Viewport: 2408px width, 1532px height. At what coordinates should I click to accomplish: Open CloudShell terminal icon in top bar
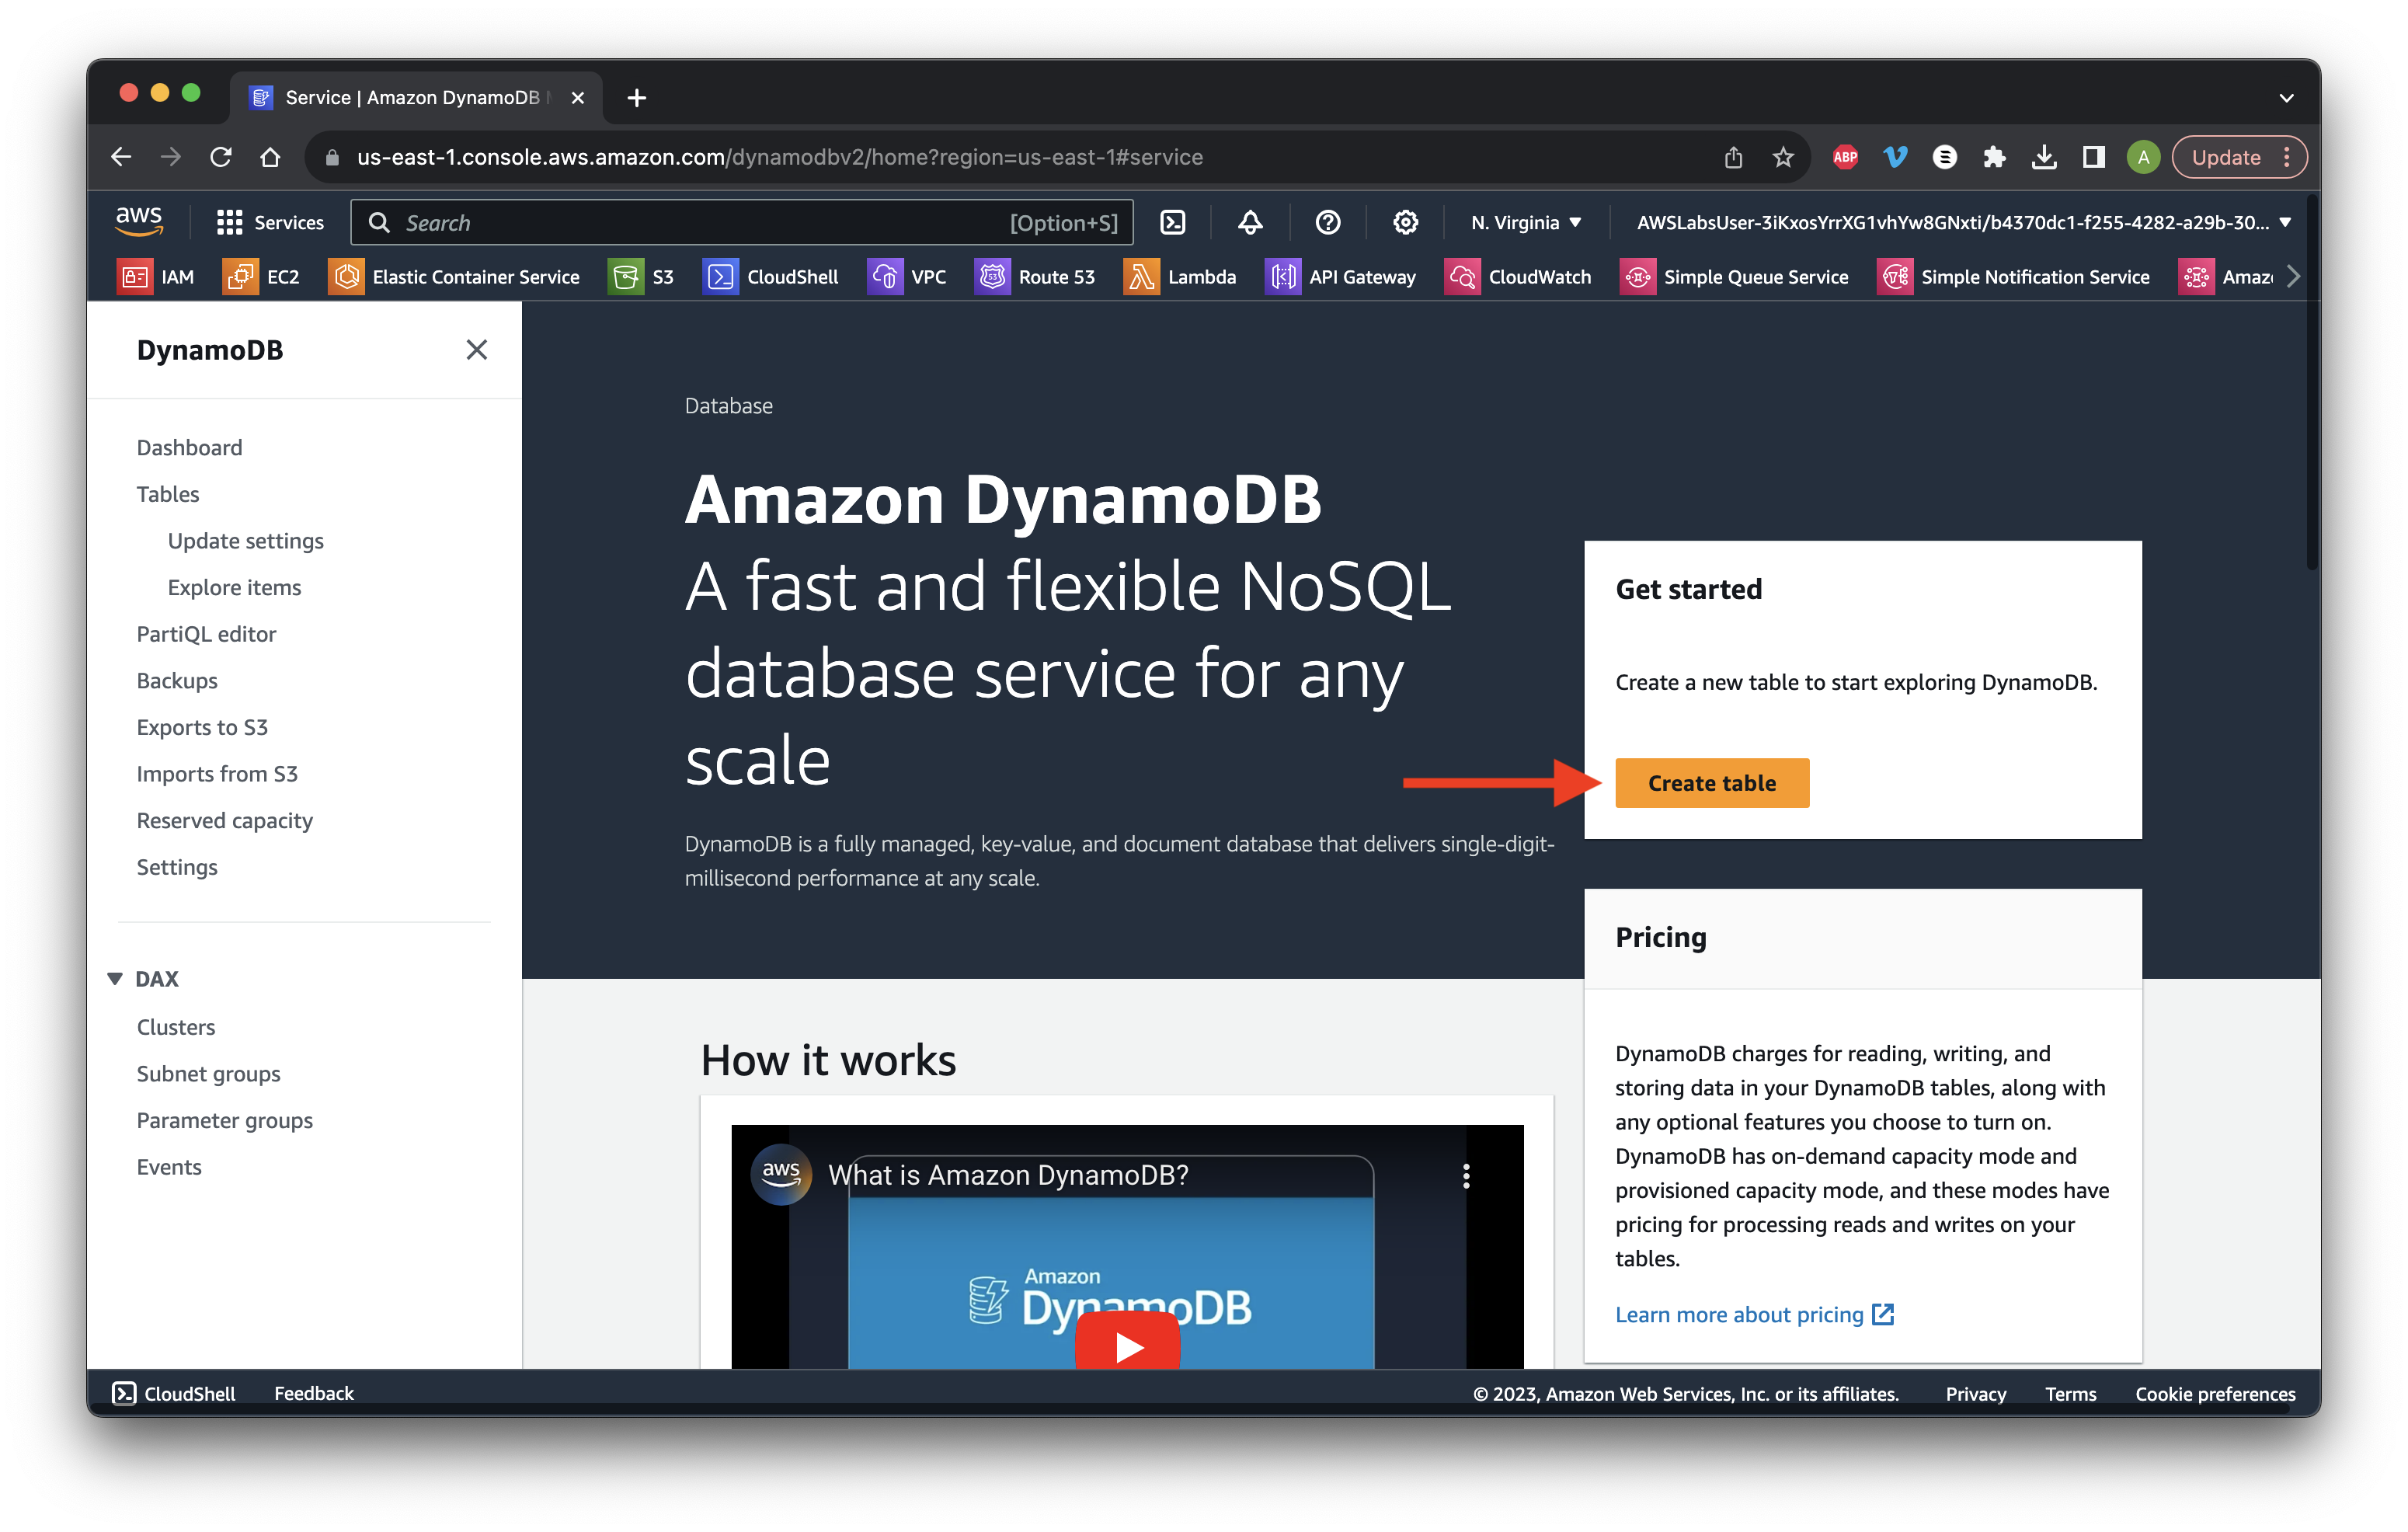coord(1173,222)
